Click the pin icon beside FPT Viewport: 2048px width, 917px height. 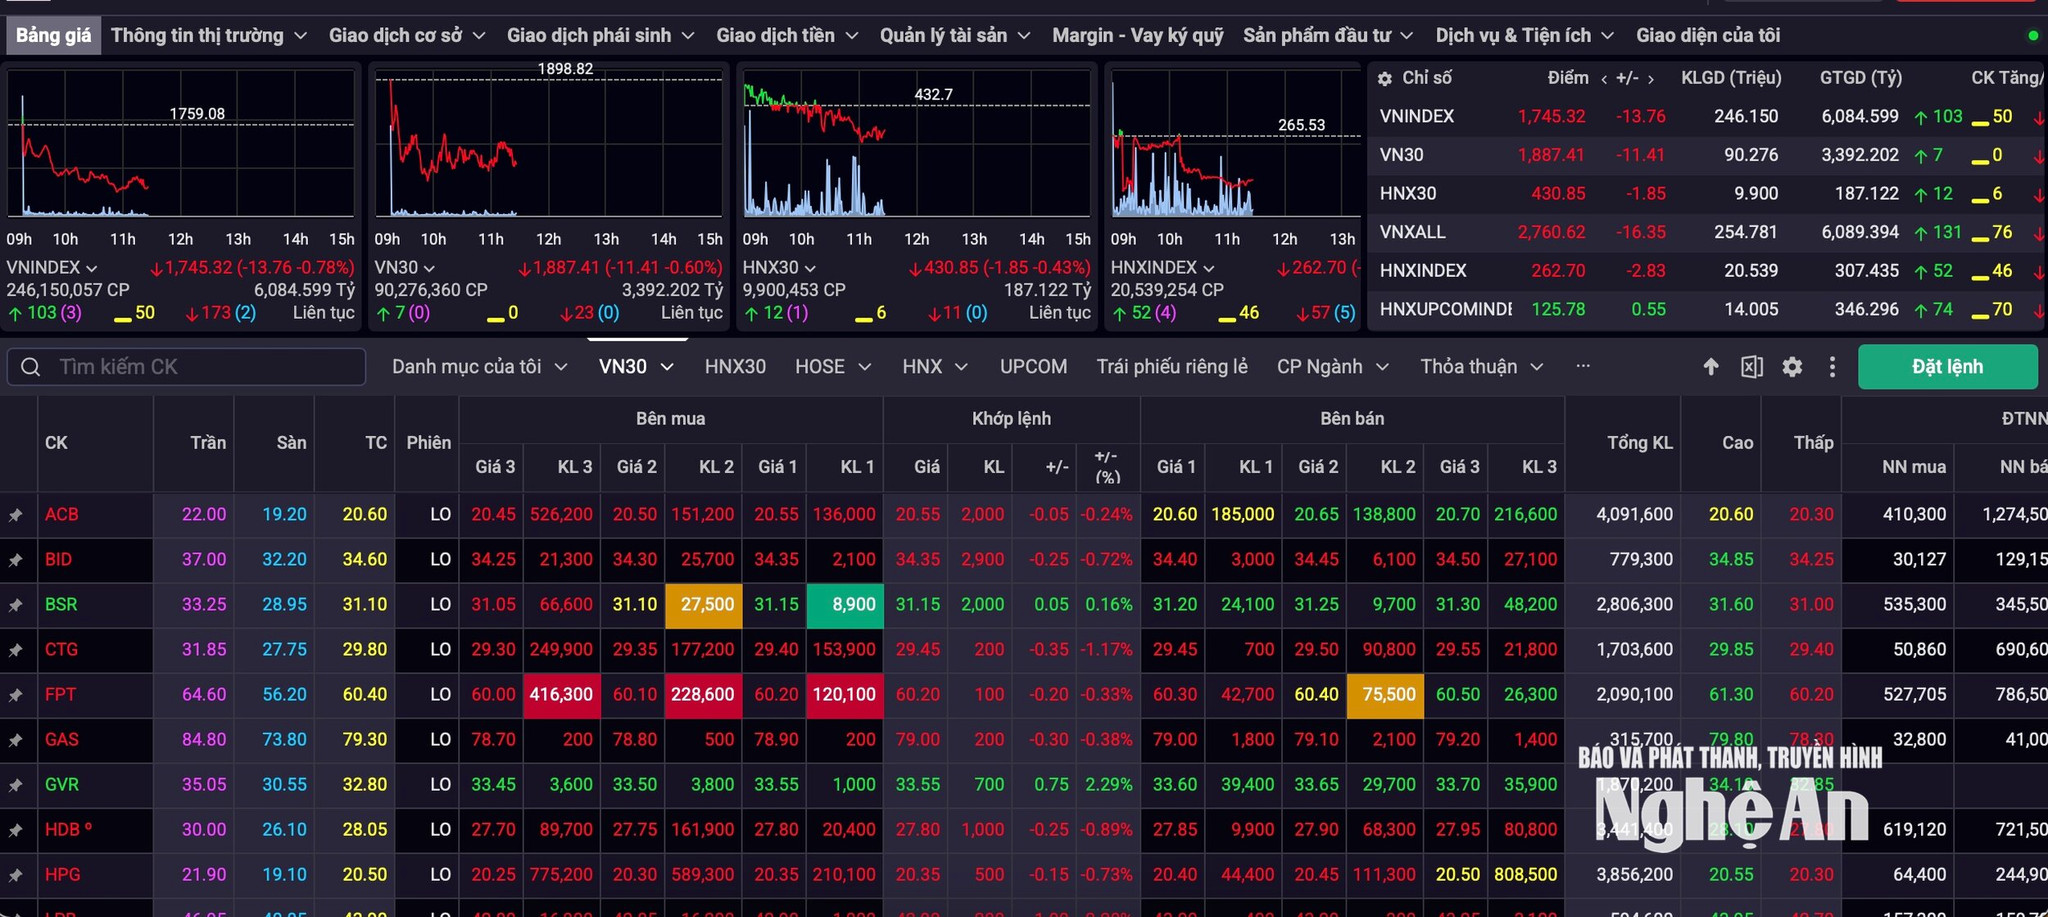coord(16,695)
